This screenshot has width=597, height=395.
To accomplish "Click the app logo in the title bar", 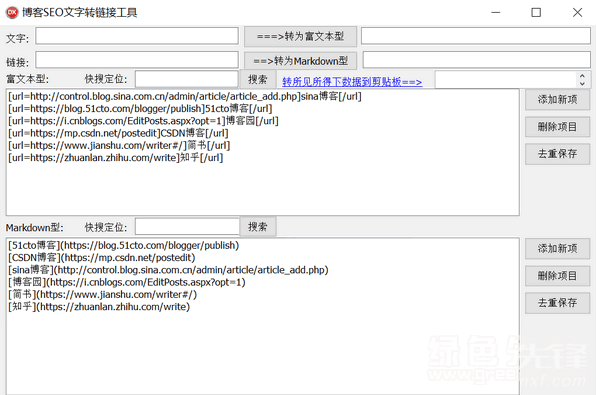I will [x=12, y=12].
